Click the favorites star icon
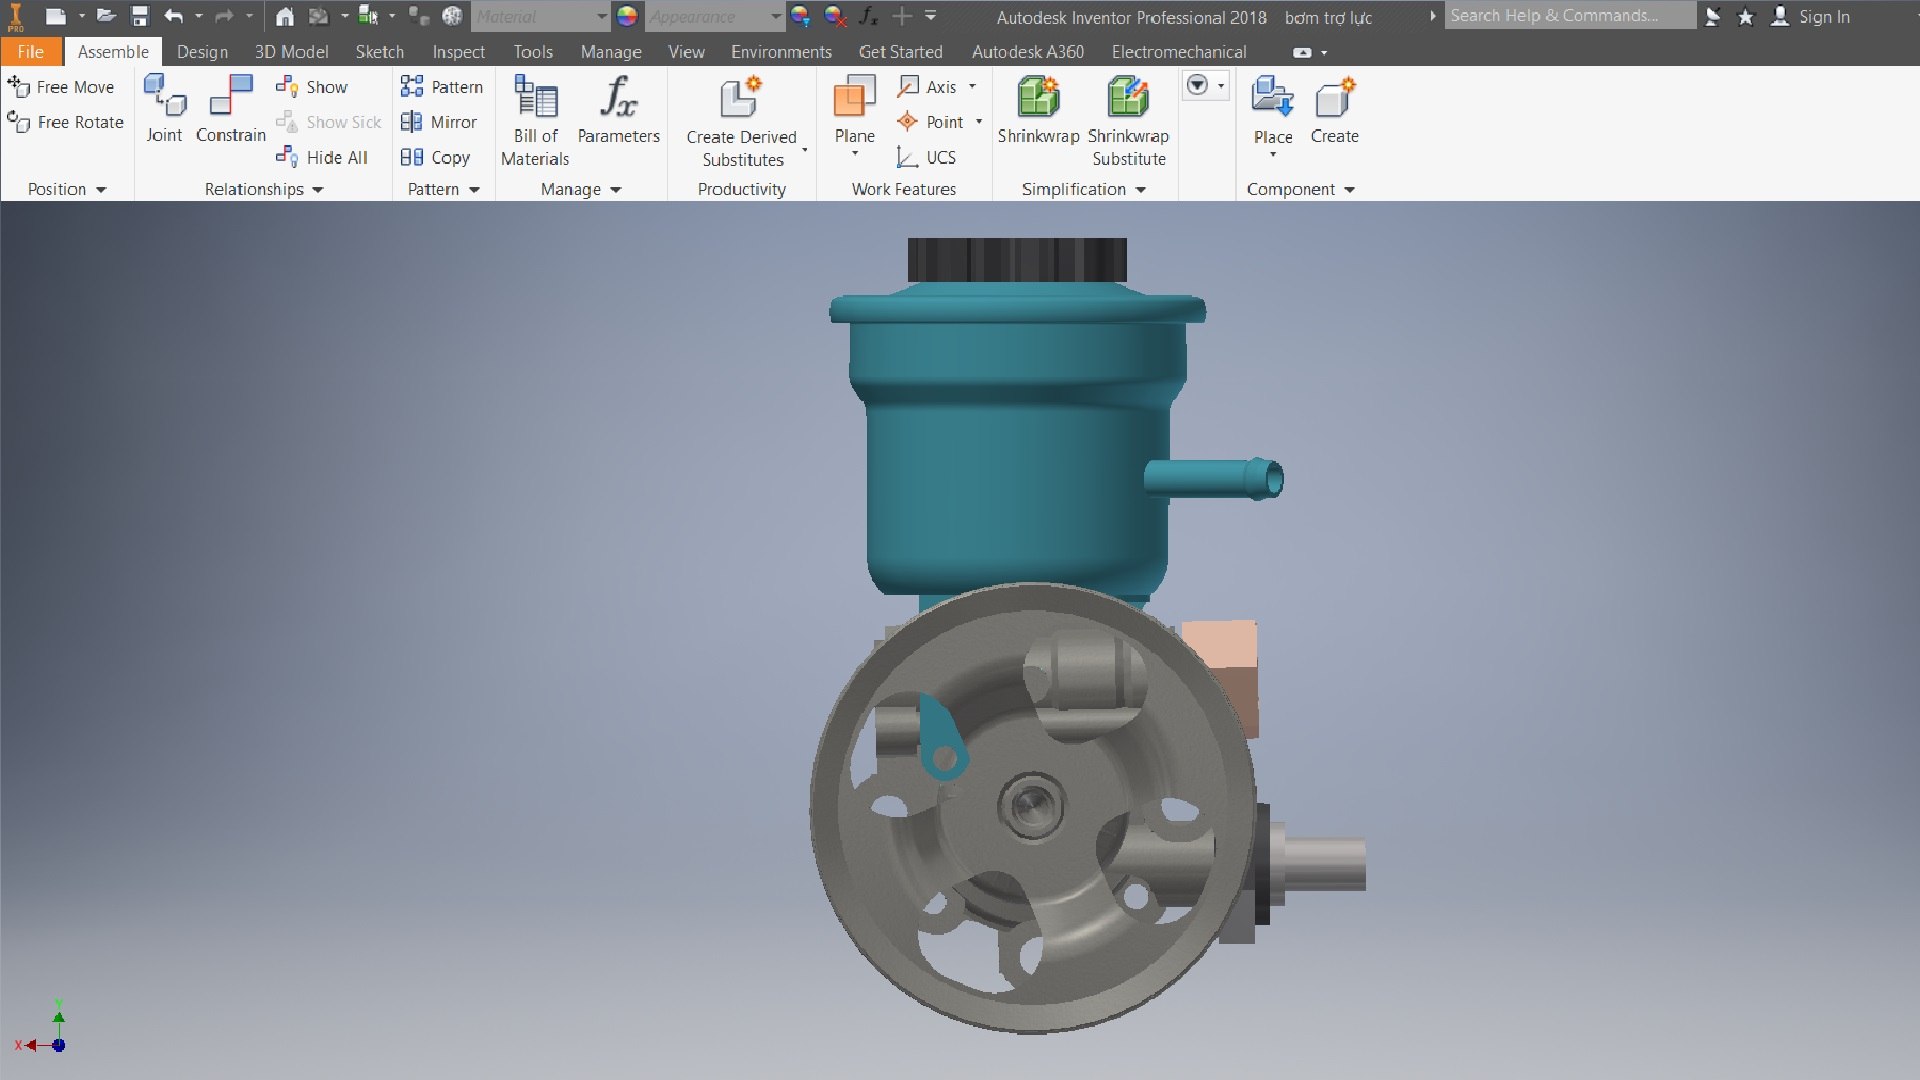 click(1746, 17)
